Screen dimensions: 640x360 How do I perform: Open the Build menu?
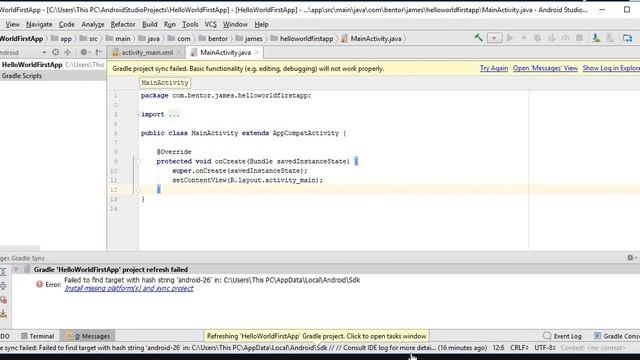(x=150, y=24)
